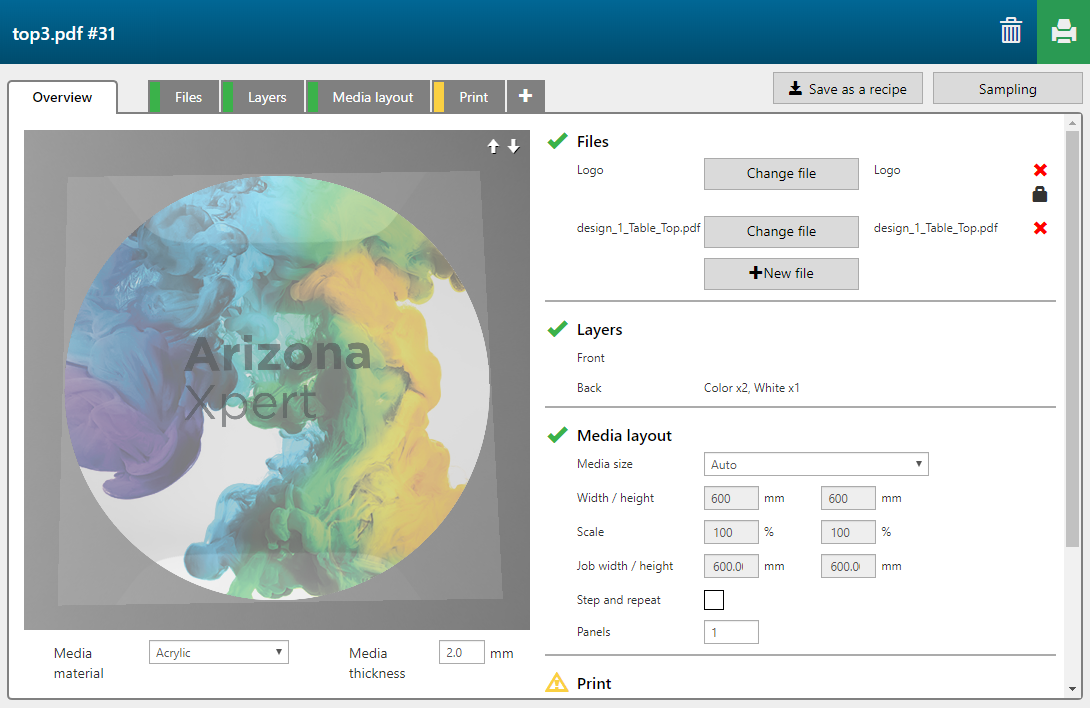
Task: Remove the Logo file with red X
Action: click(x=1040, y=170)
